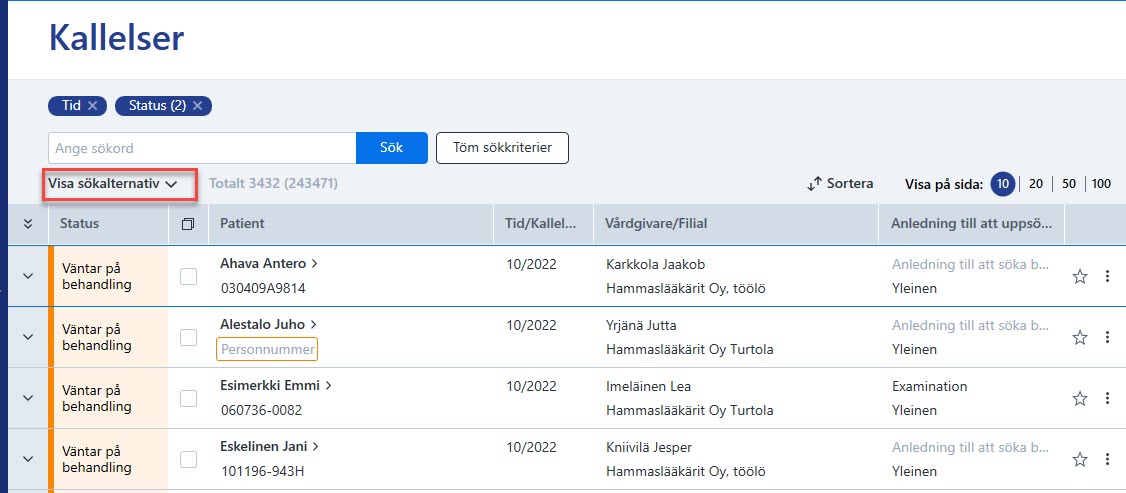Click the personal number 101196-943H
This screenshot has width=1126, height=493.
click(x=263, y=471)
